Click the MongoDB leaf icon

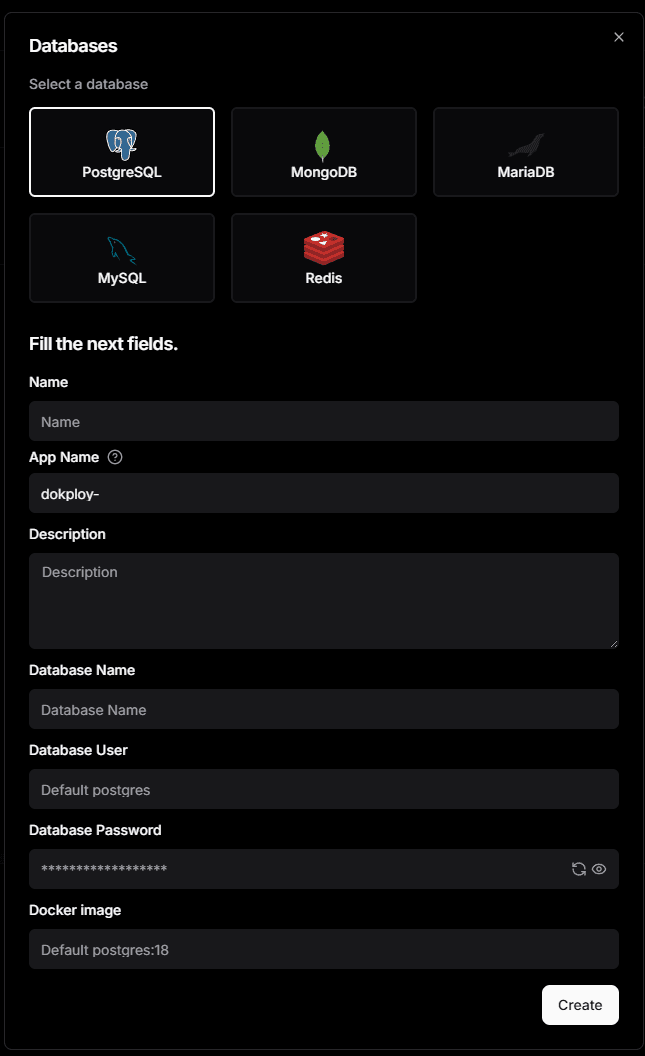pyautogui.click(x=323, y=146)
